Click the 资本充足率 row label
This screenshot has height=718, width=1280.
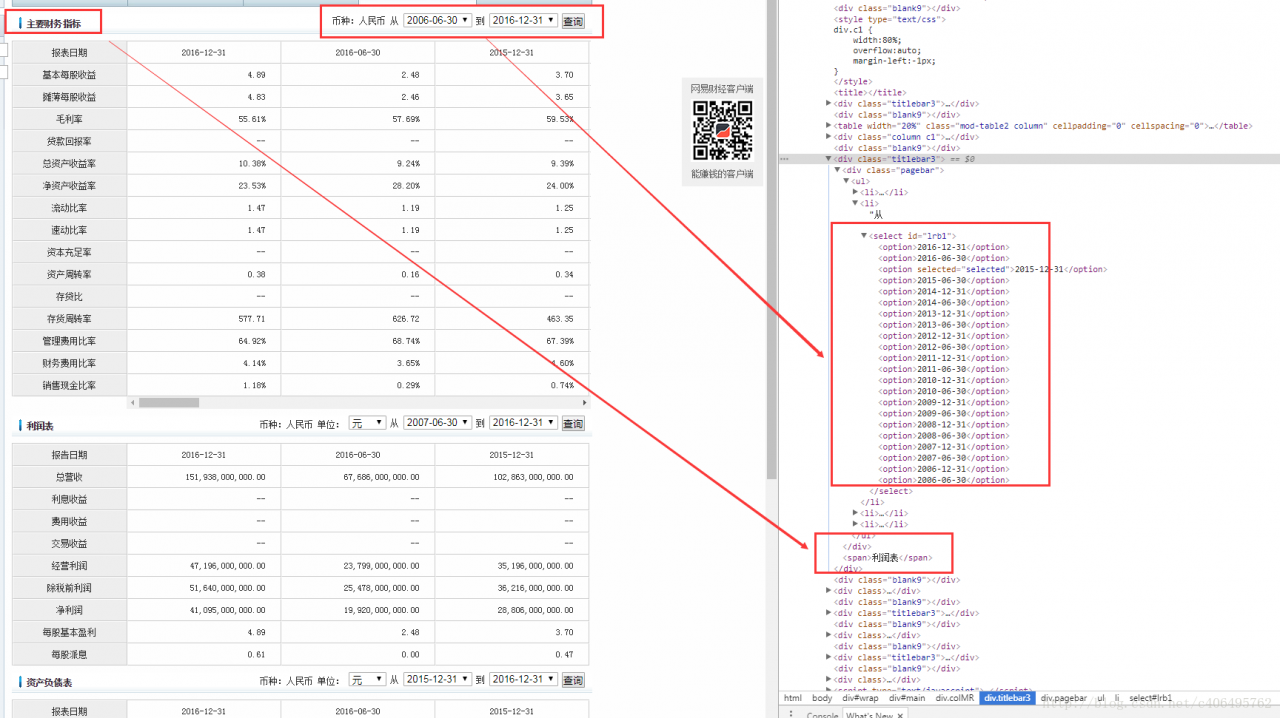pos(69,252)
